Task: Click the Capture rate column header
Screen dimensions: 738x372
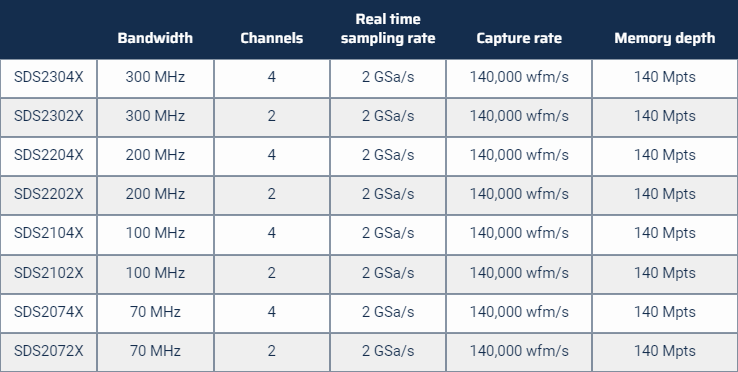Action: click(x=519, y=38)
